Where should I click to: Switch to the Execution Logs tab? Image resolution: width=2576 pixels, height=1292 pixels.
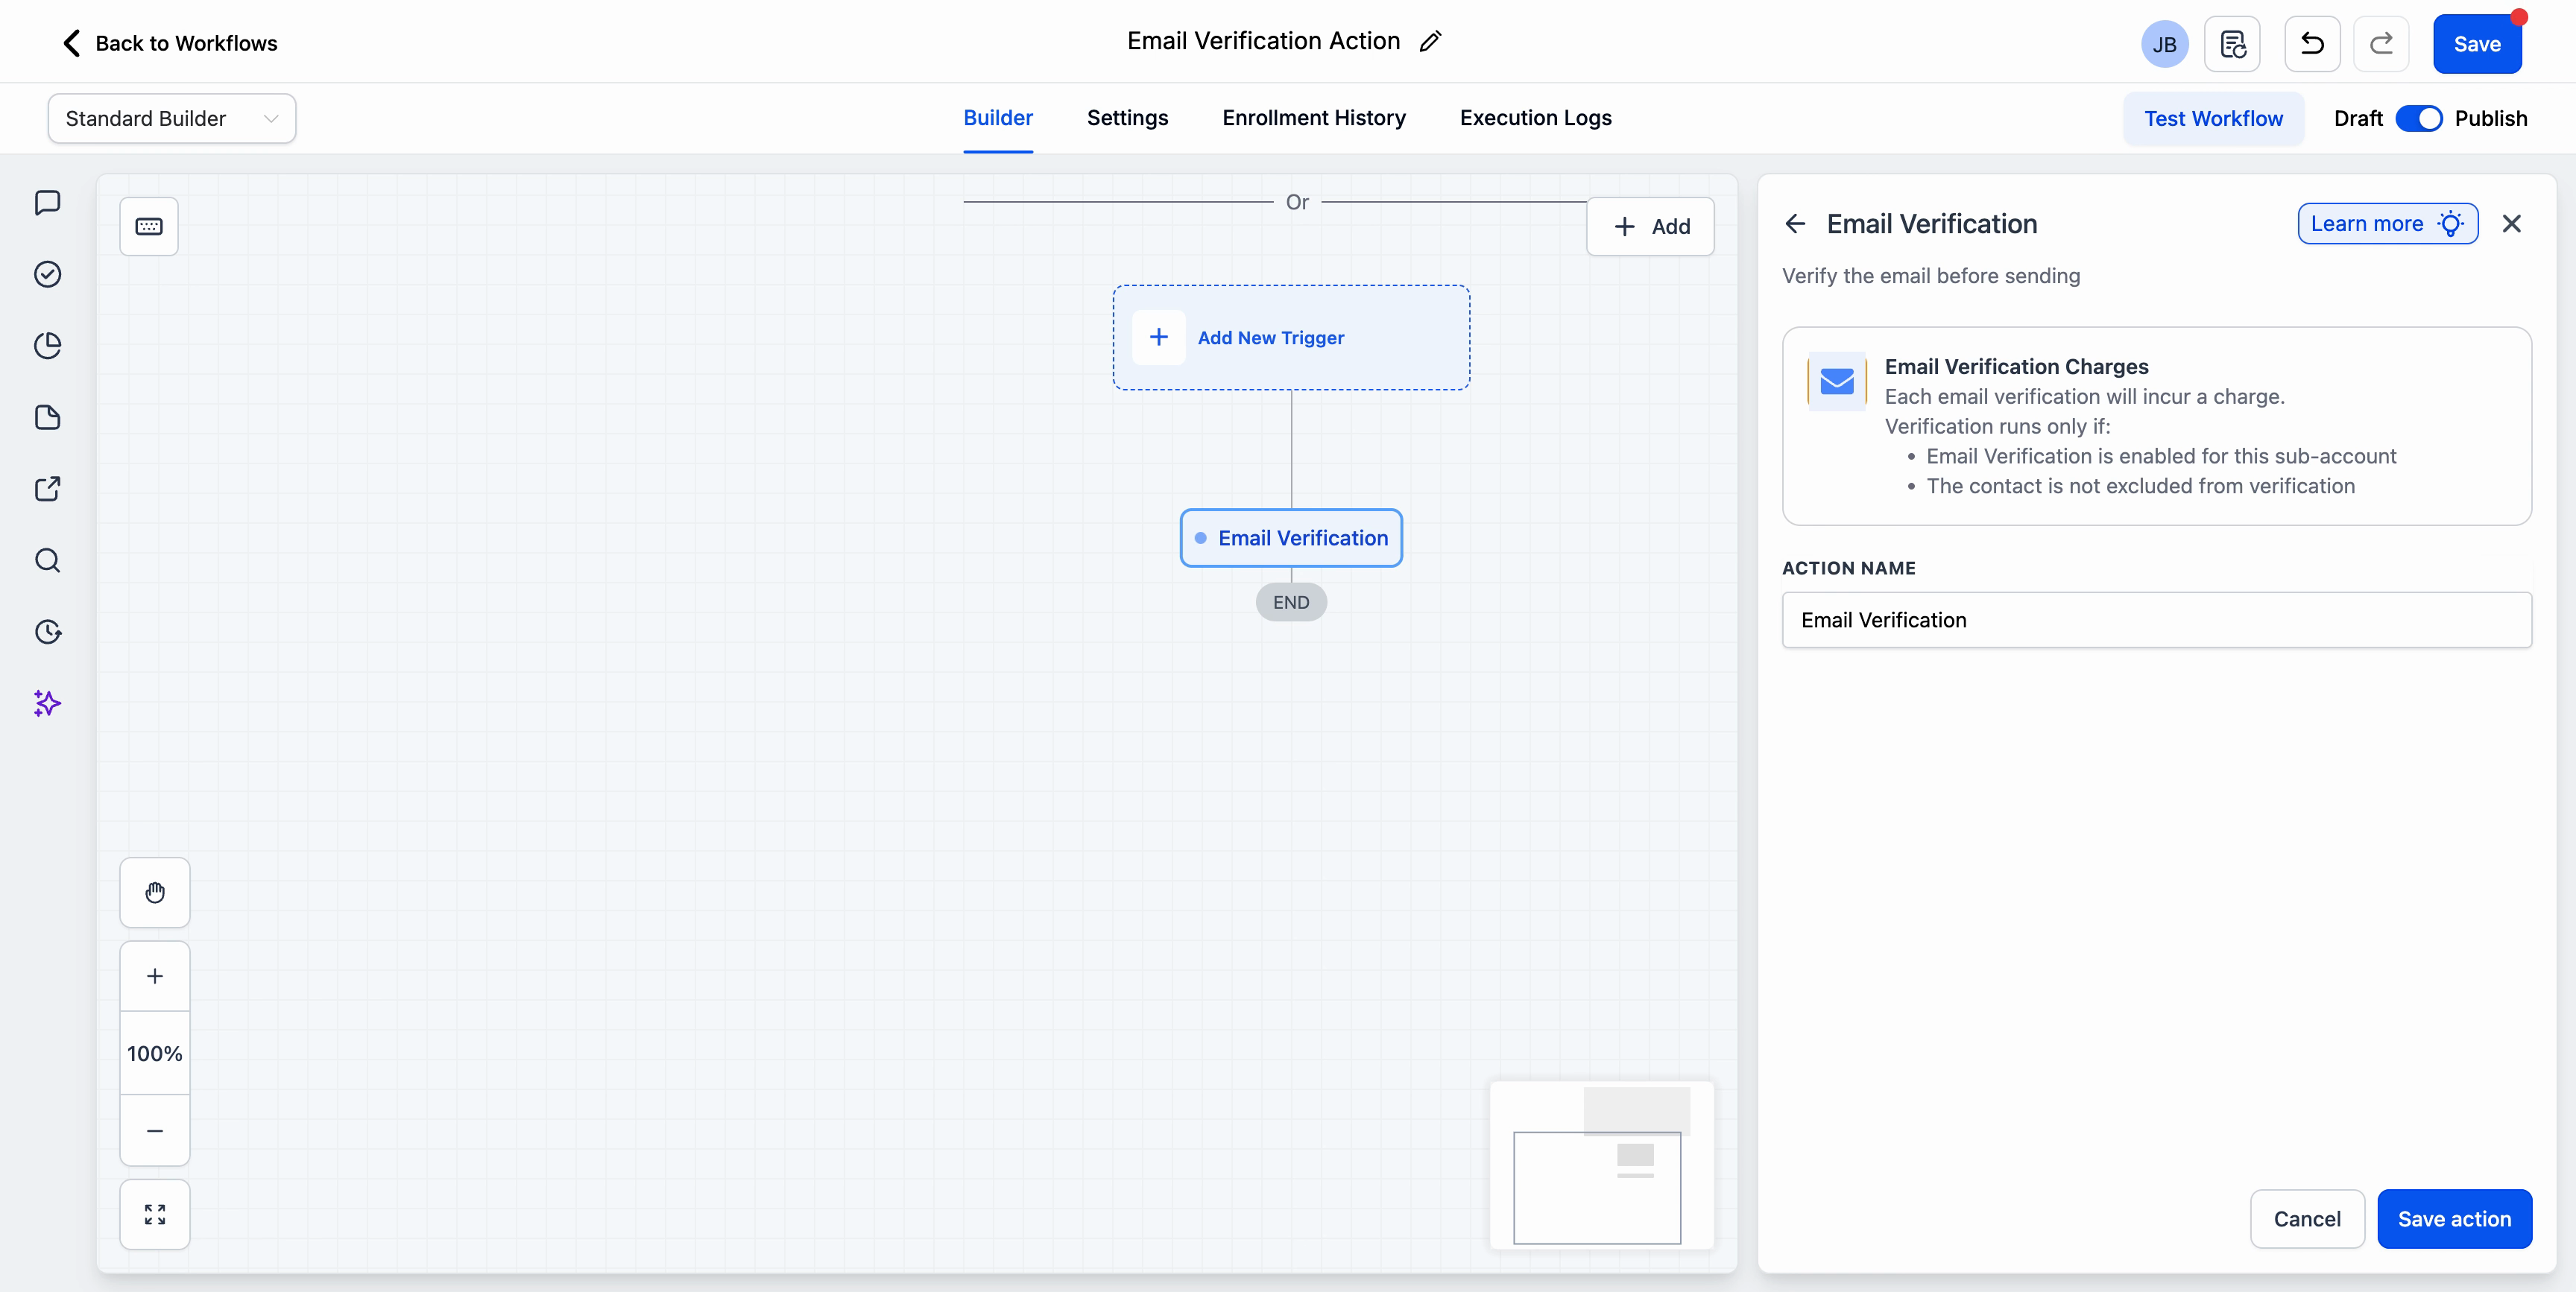pos(1535,118)
